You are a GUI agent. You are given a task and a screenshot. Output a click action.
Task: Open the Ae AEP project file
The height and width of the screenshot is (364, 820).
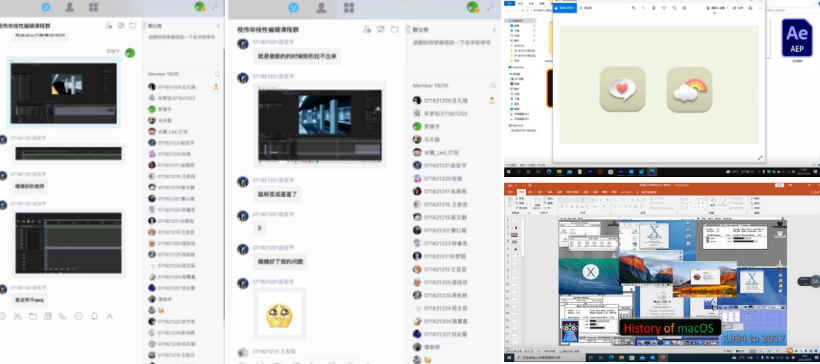coord(797,38)
